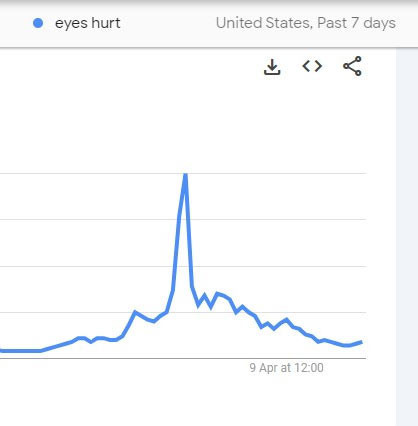Click the blue dot beside eyes hurt
The image size is (418, 426).
pyautogui.click(x=38, y=23)
